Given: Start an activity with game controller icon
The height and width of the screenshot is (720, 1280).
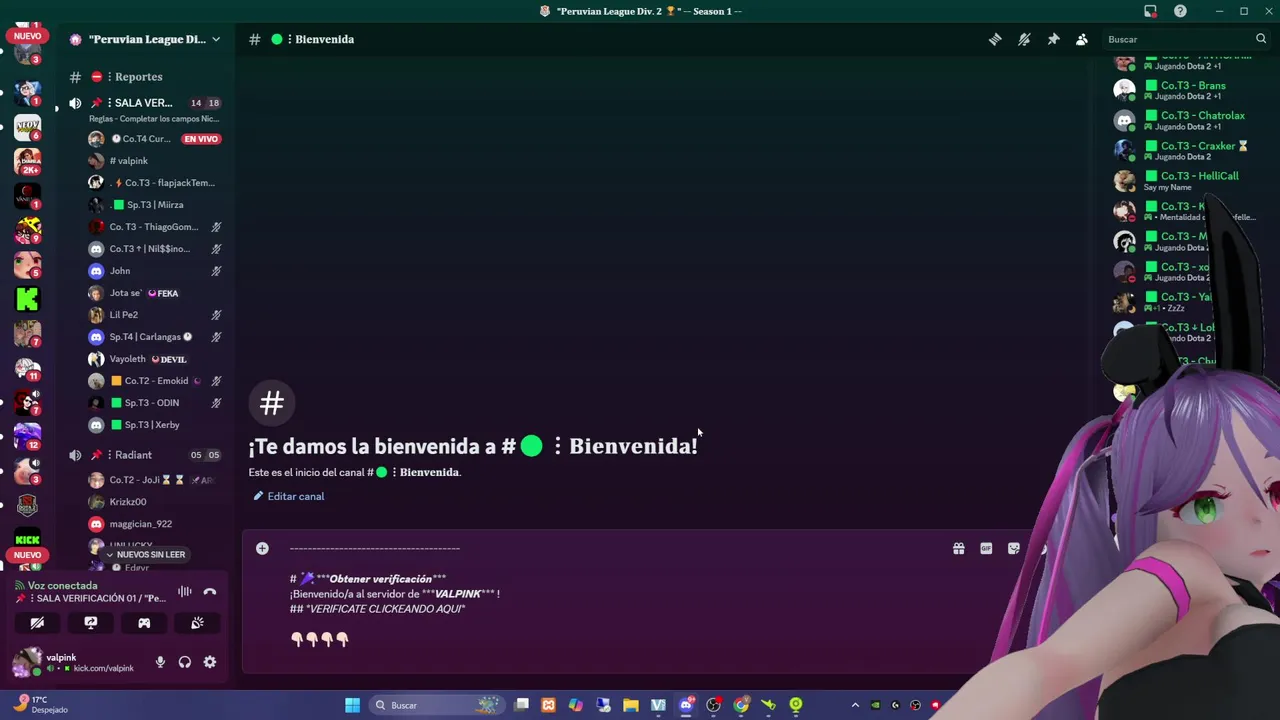Looking at the screenshot, I should click(x=144, y=623).
